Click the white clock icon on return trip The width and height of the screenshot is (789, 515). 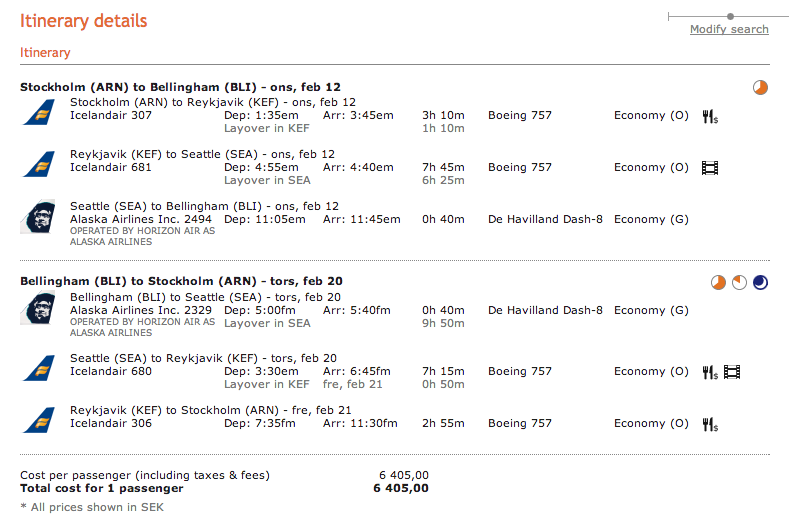[x=740, y=283]
